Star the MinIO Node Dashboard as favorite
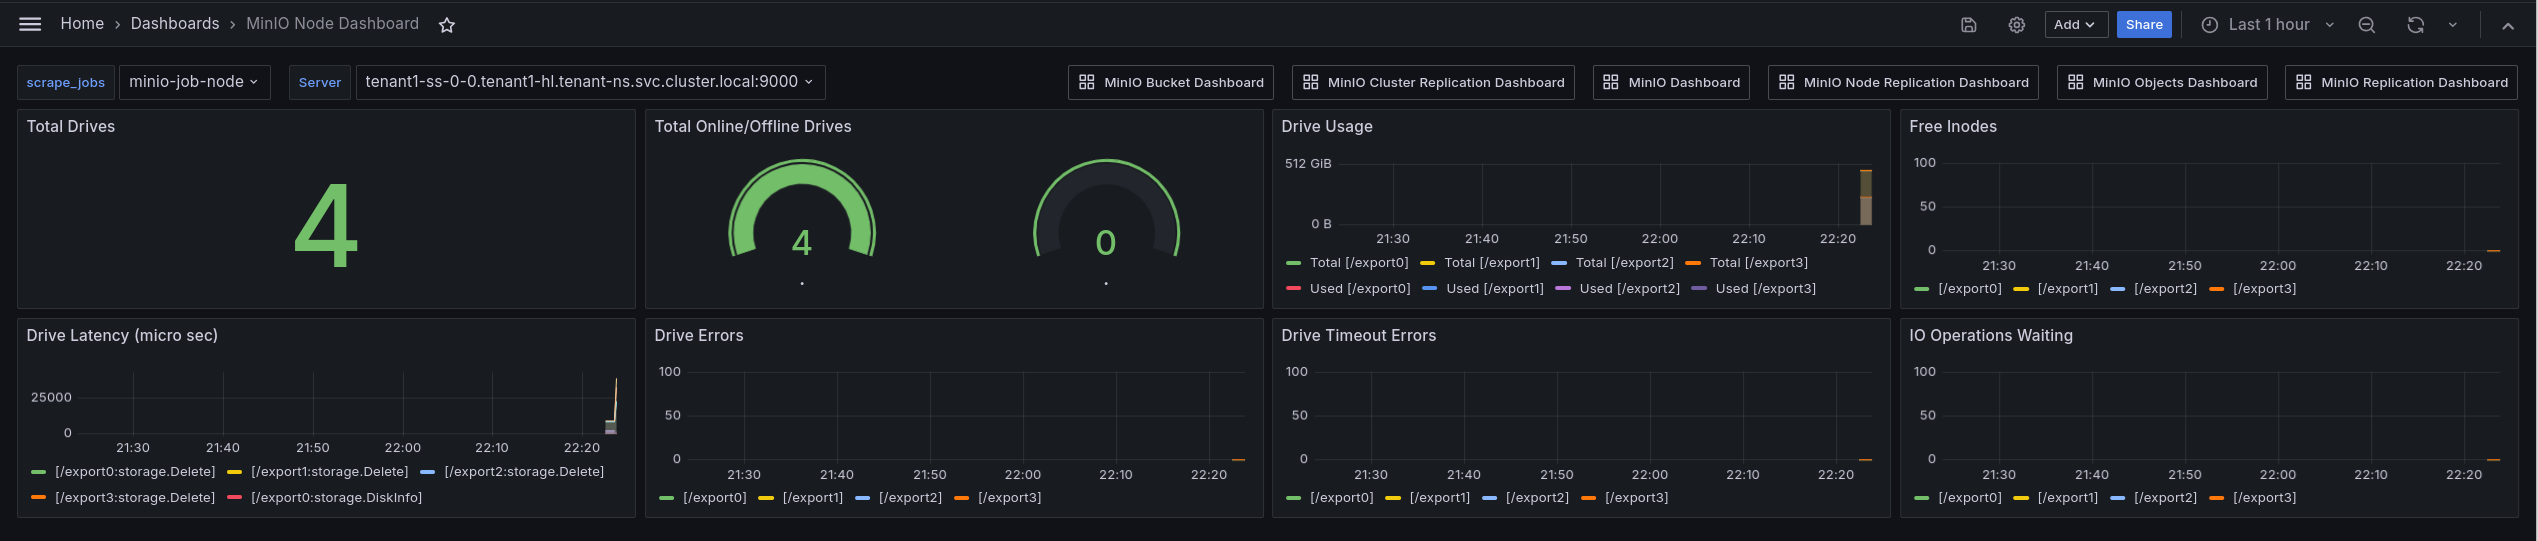2538x541 pixels. (x=447, y=25)
